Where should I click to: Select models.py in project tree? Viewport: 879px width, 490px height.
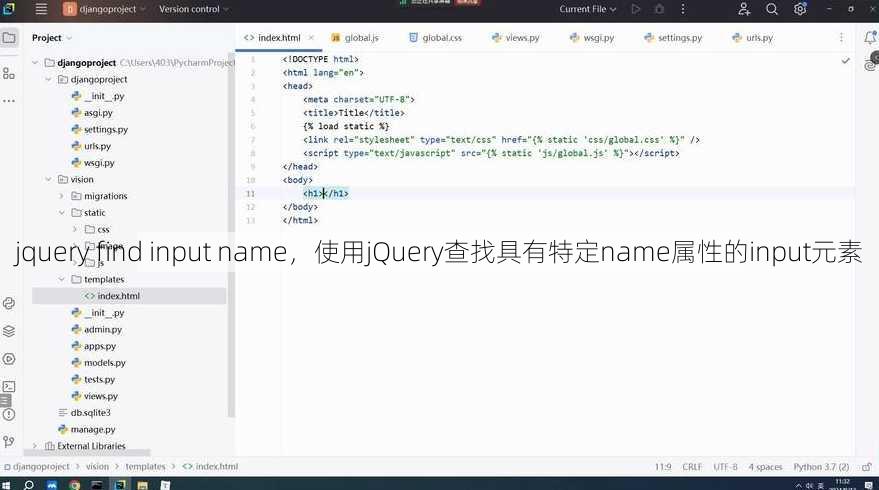pos(104,363)
